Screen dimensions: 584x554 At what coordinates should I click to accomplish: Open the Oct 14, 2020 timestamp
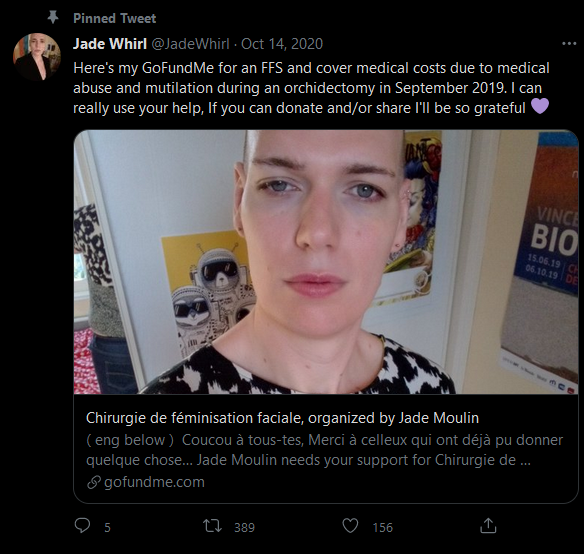[282, 44]
